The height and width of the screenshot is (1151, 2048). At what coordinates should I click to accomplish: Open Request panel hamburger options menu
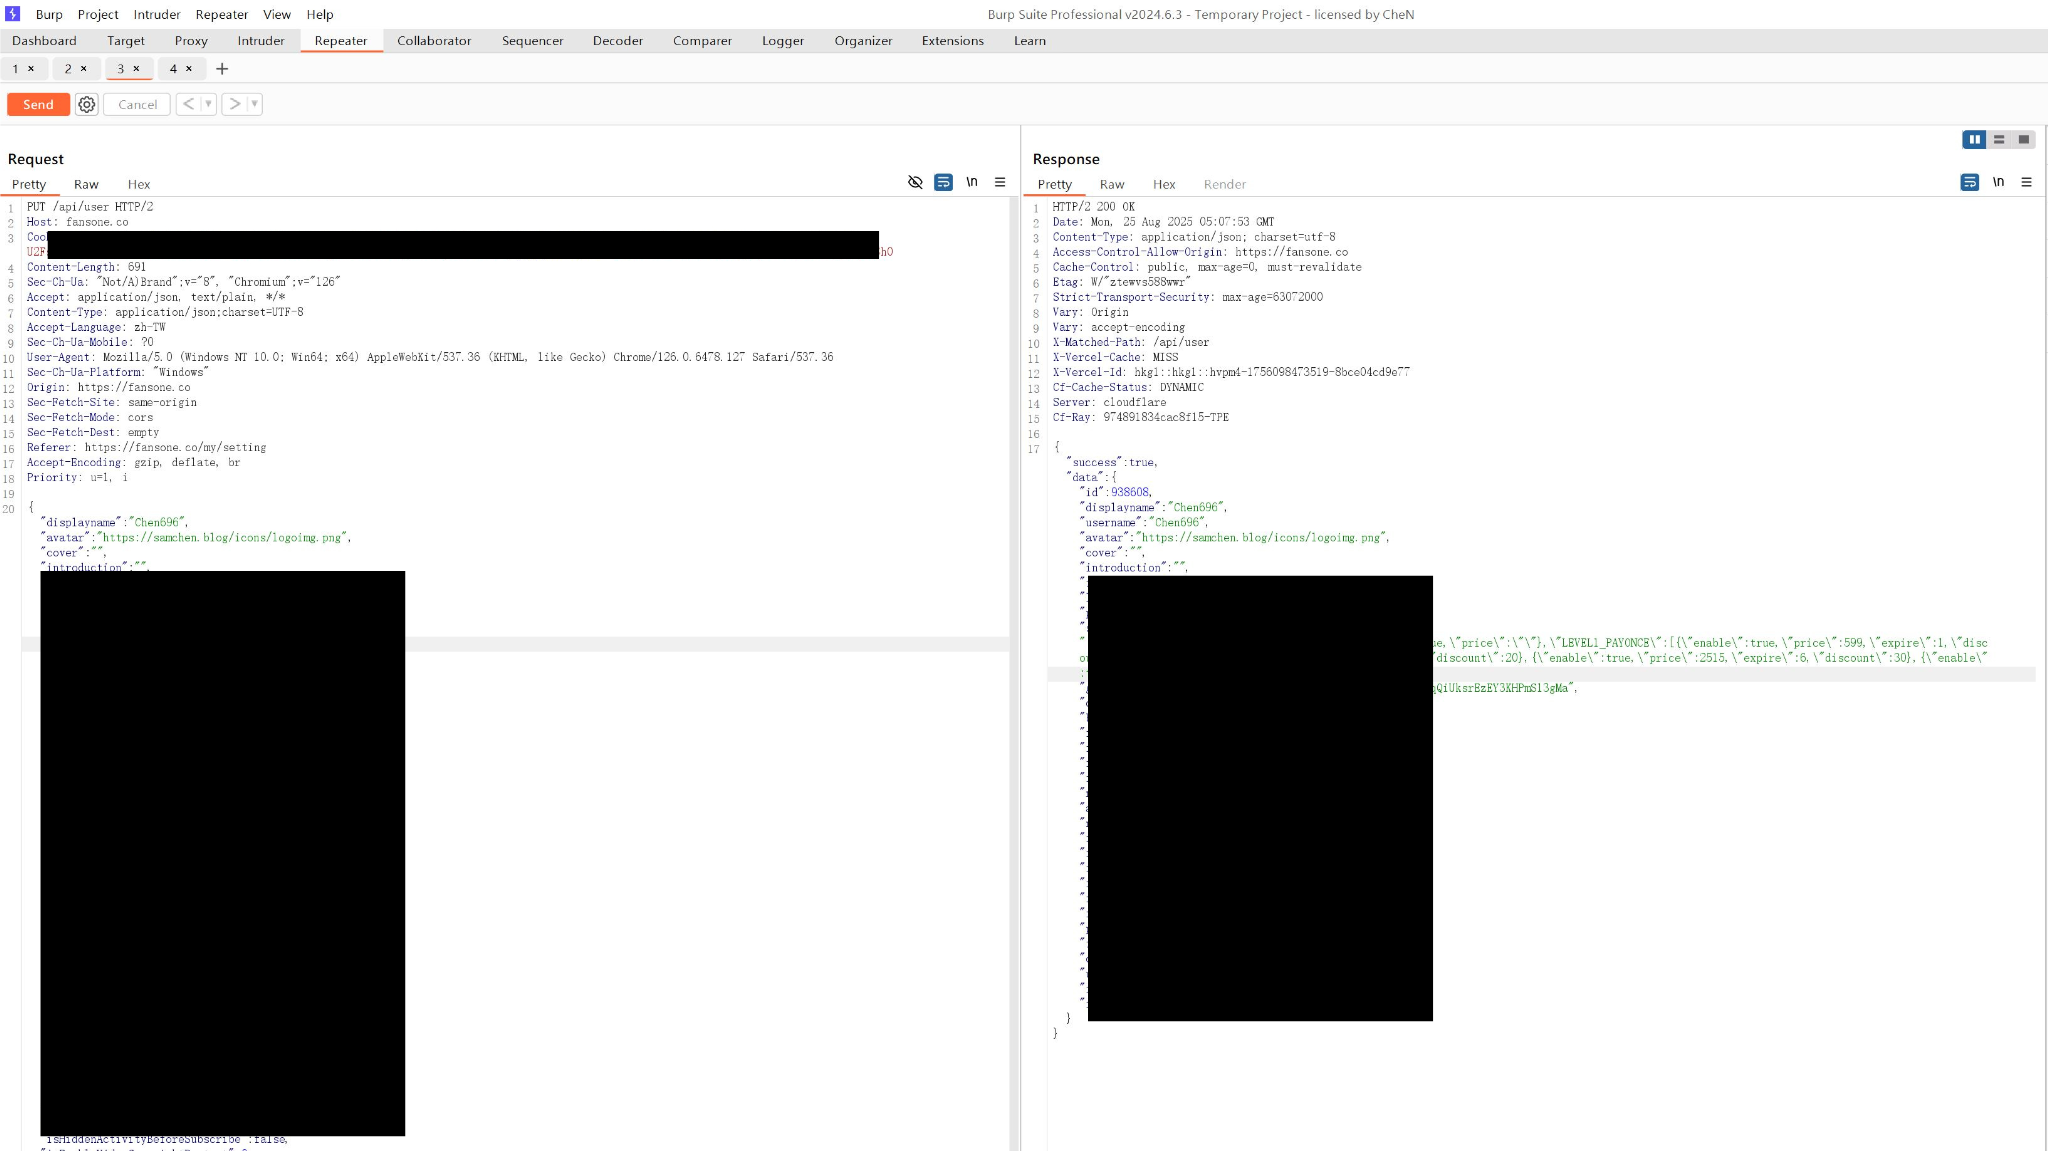[1000, 182]
